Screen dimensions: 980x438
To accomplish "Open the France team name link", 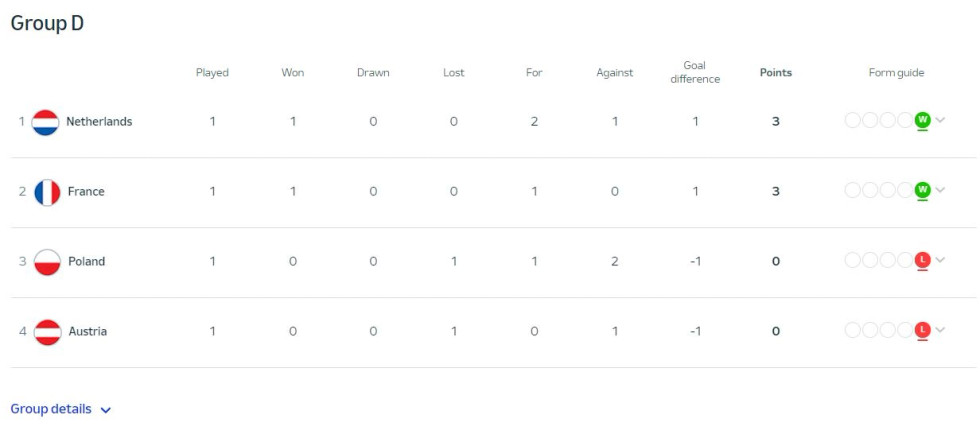I will 86,192.
